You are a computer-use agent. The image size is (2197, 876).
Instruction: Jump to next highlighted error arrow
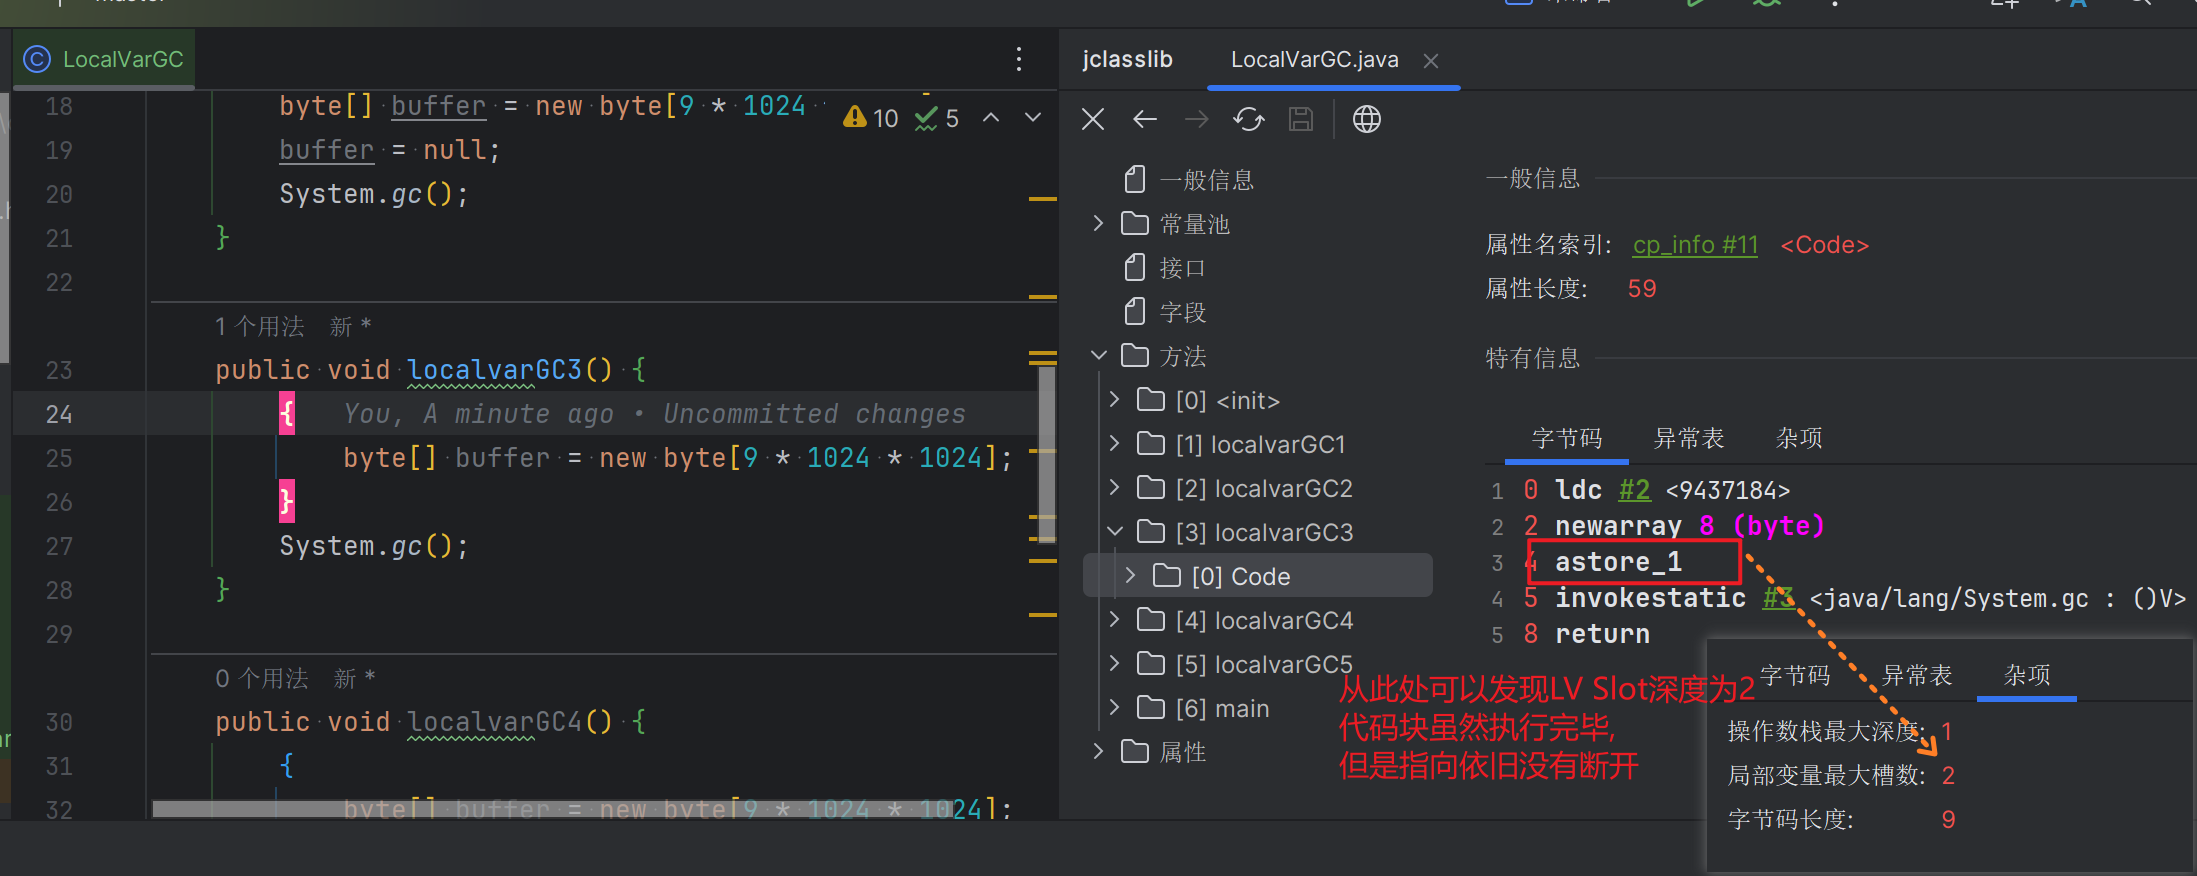[1033, 118]
